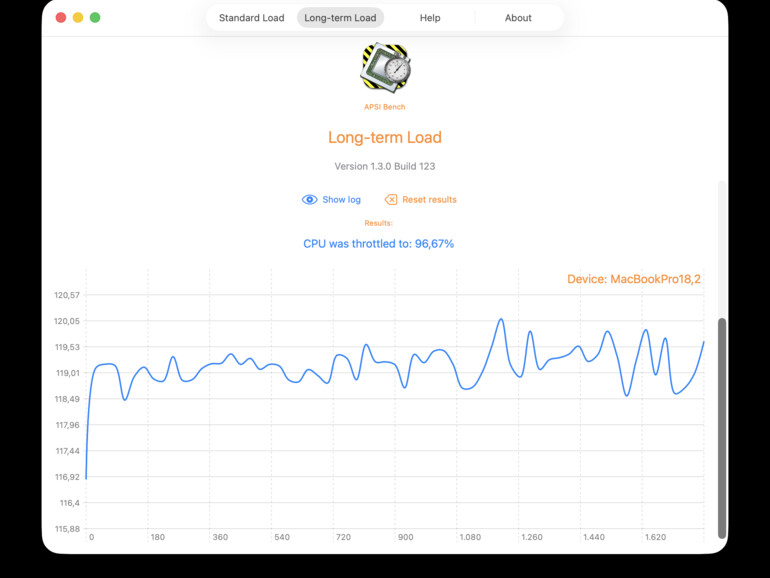Click the green fullscreen window button
The image size is (770, 578).
click(95, 18)
